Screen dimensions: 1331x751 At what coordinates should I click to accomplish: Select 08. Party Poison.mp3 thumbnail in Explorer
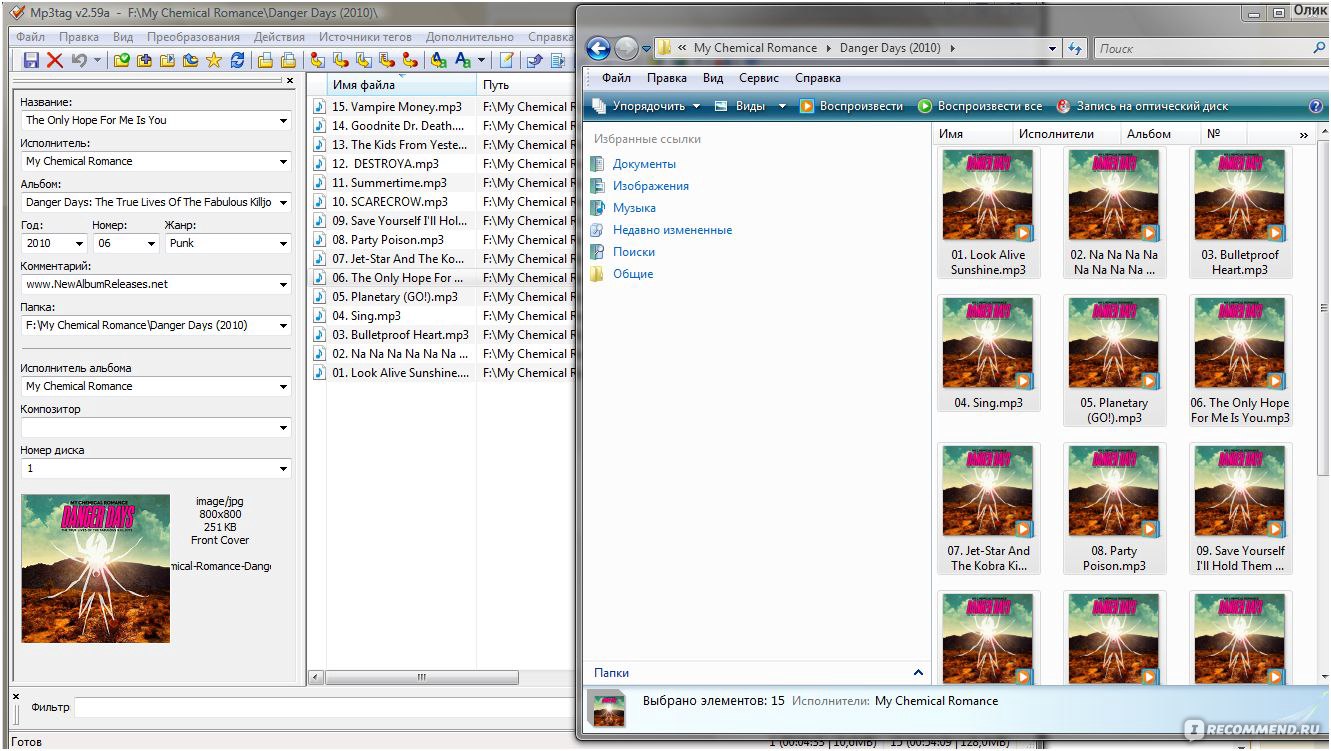click(1114, 509)
